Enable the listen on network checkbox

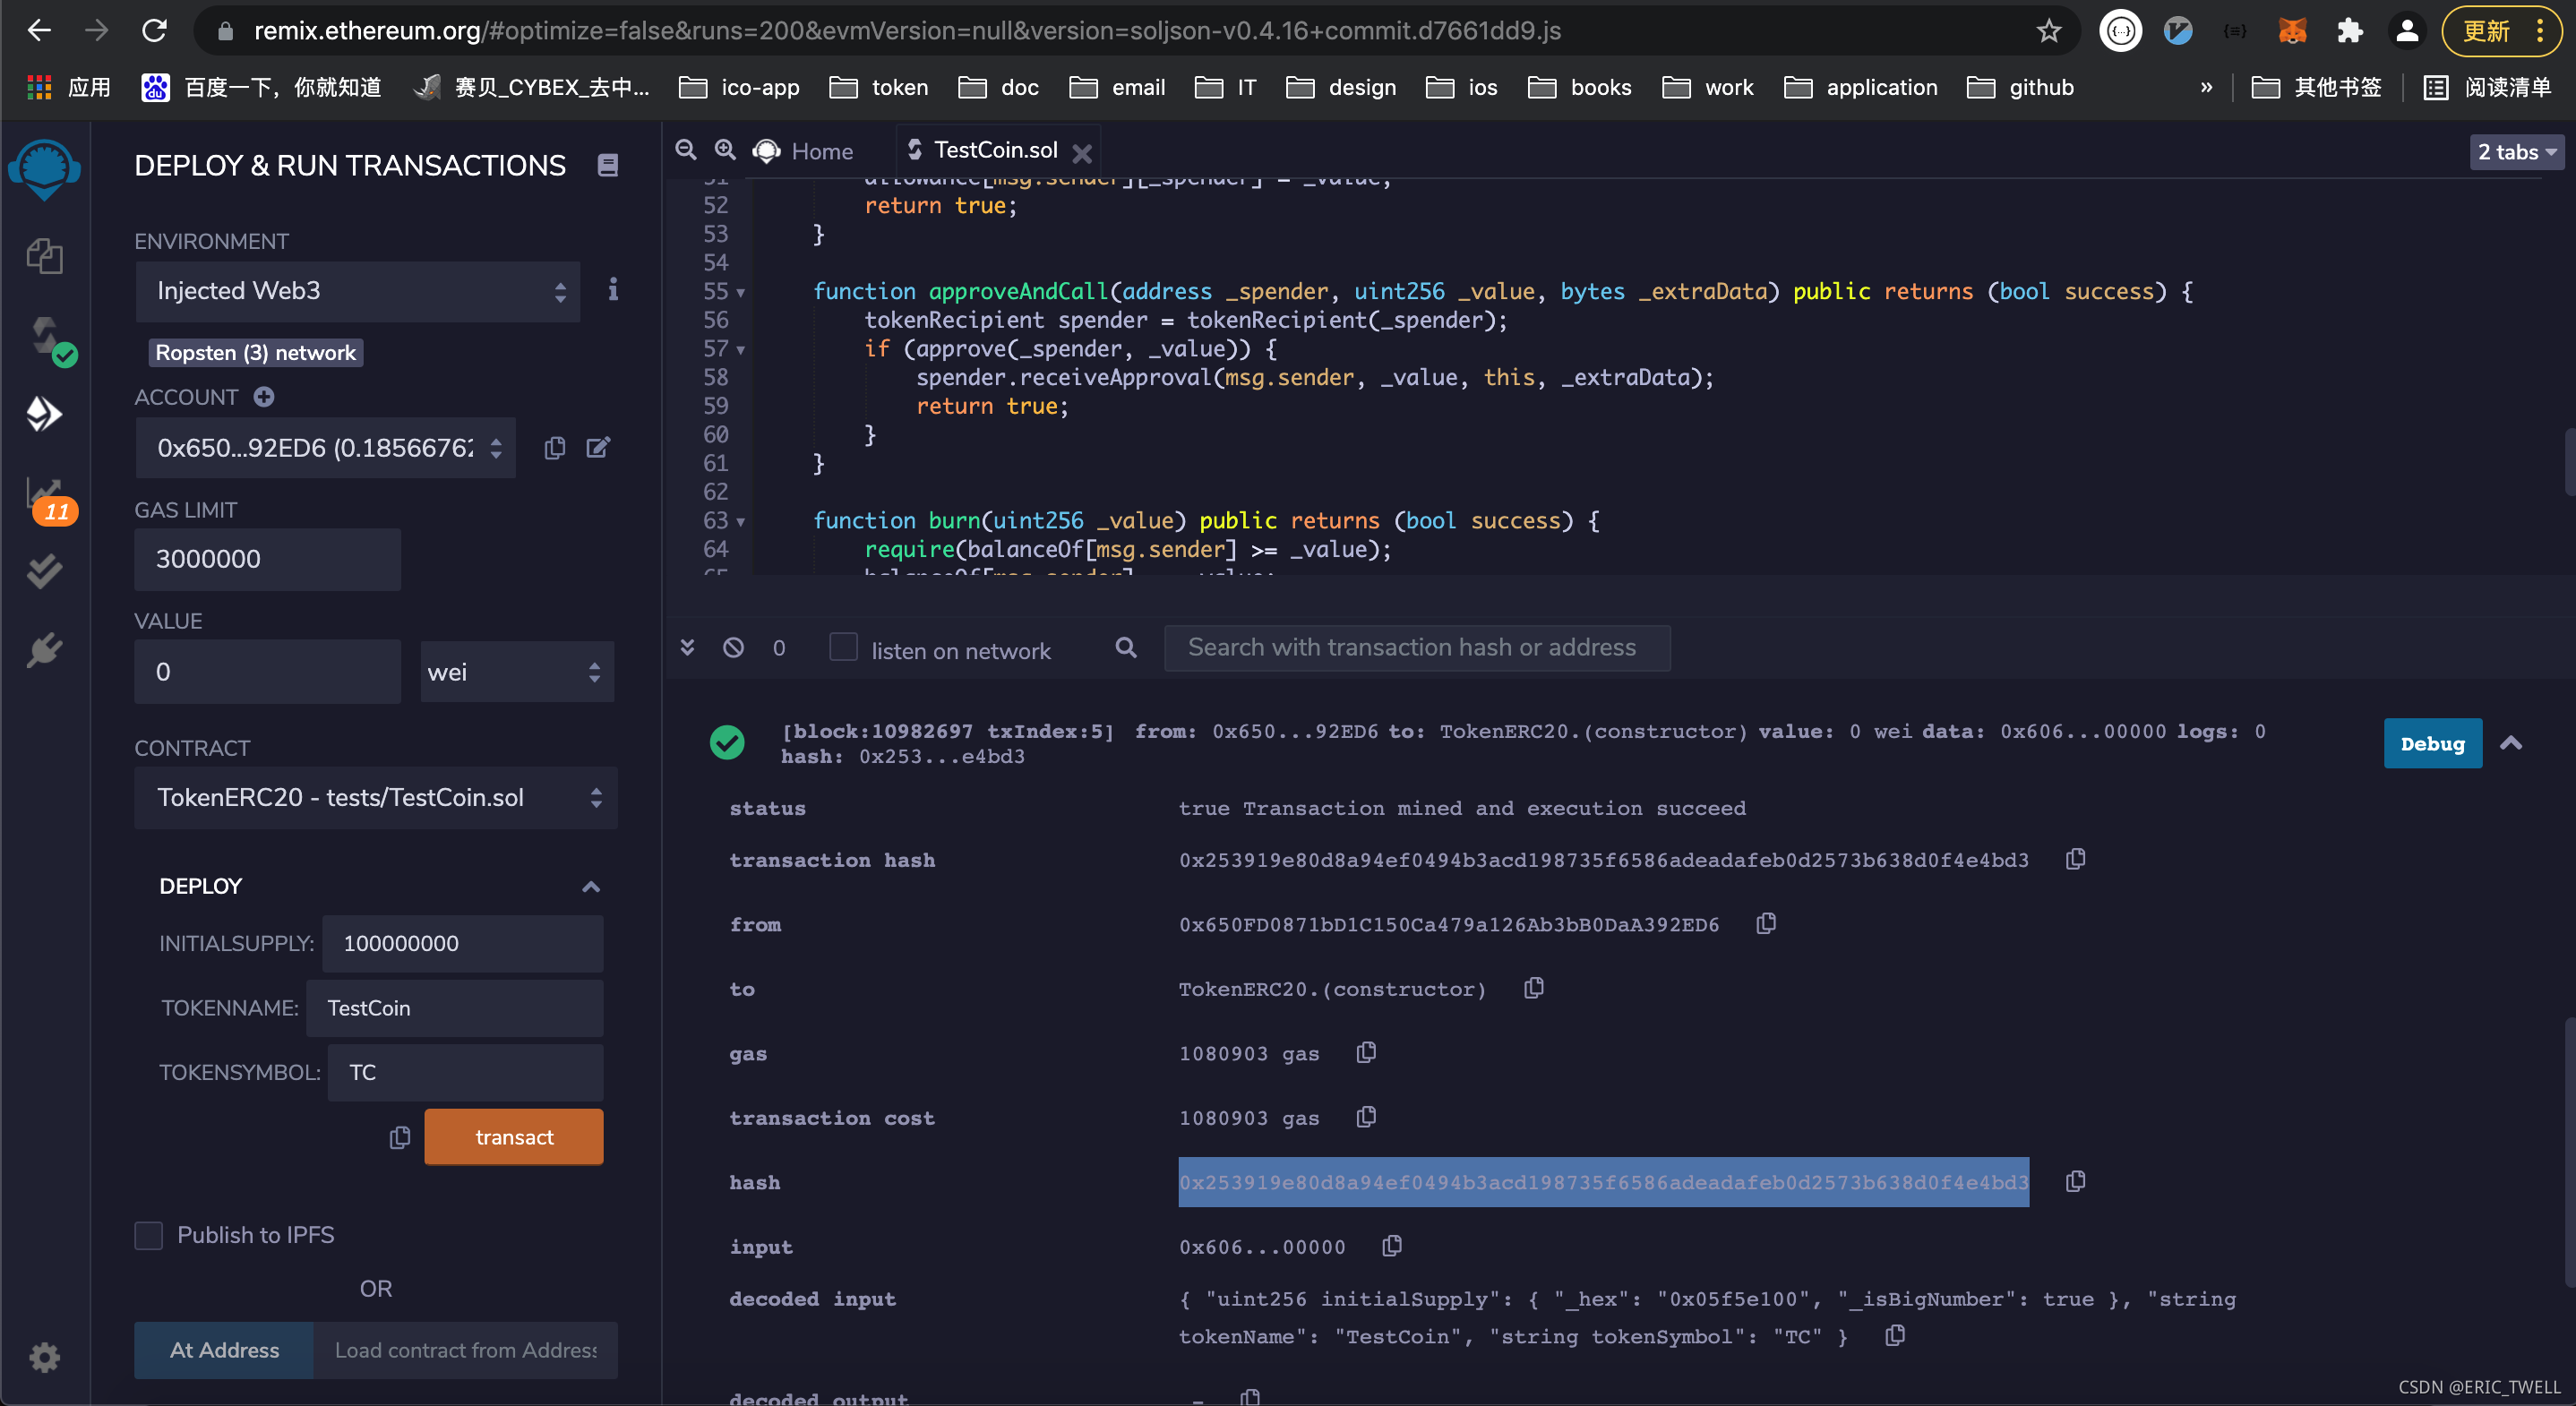pyautogui.click(x=843, y=648)
